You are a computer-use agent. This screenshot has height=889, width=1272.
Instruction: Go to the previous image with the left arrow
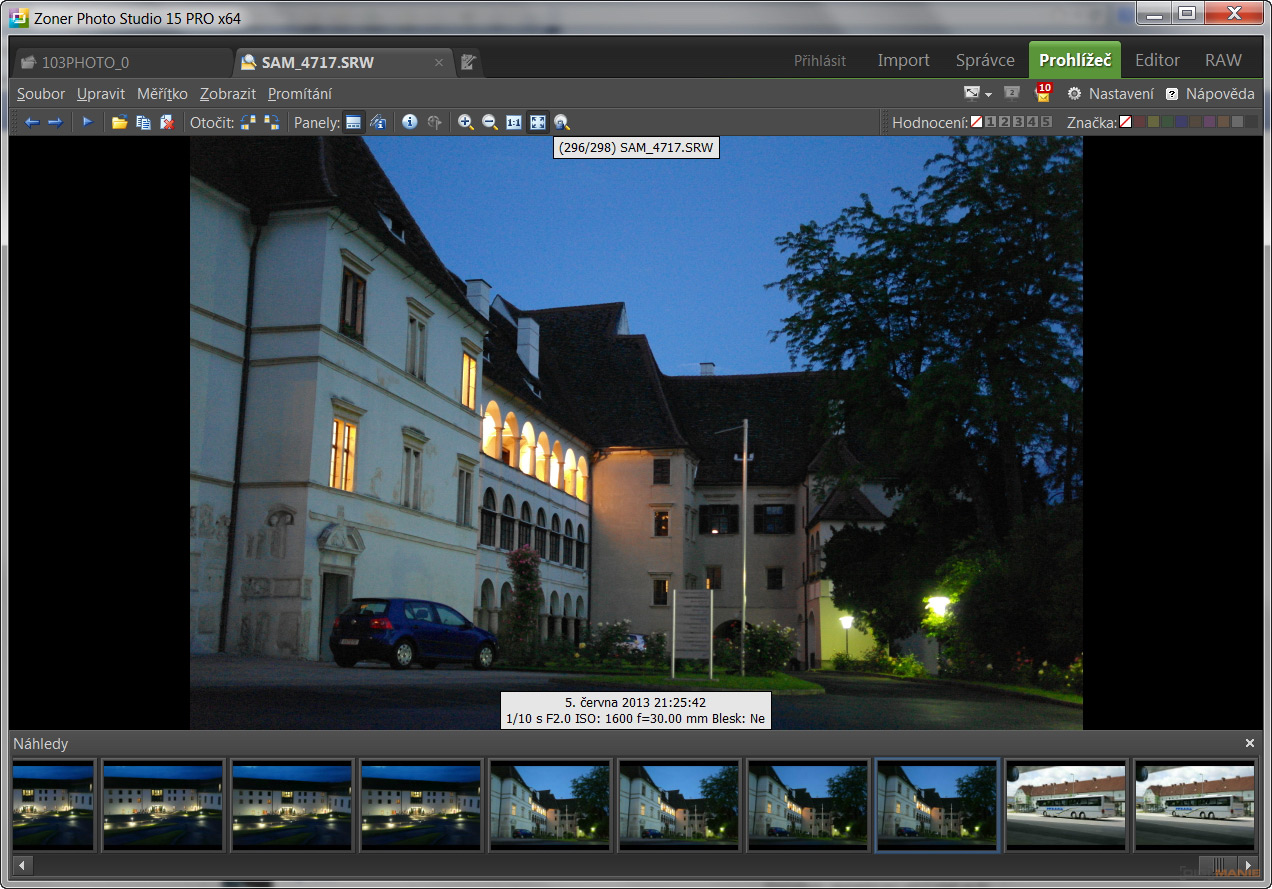[x=32, y=122]
